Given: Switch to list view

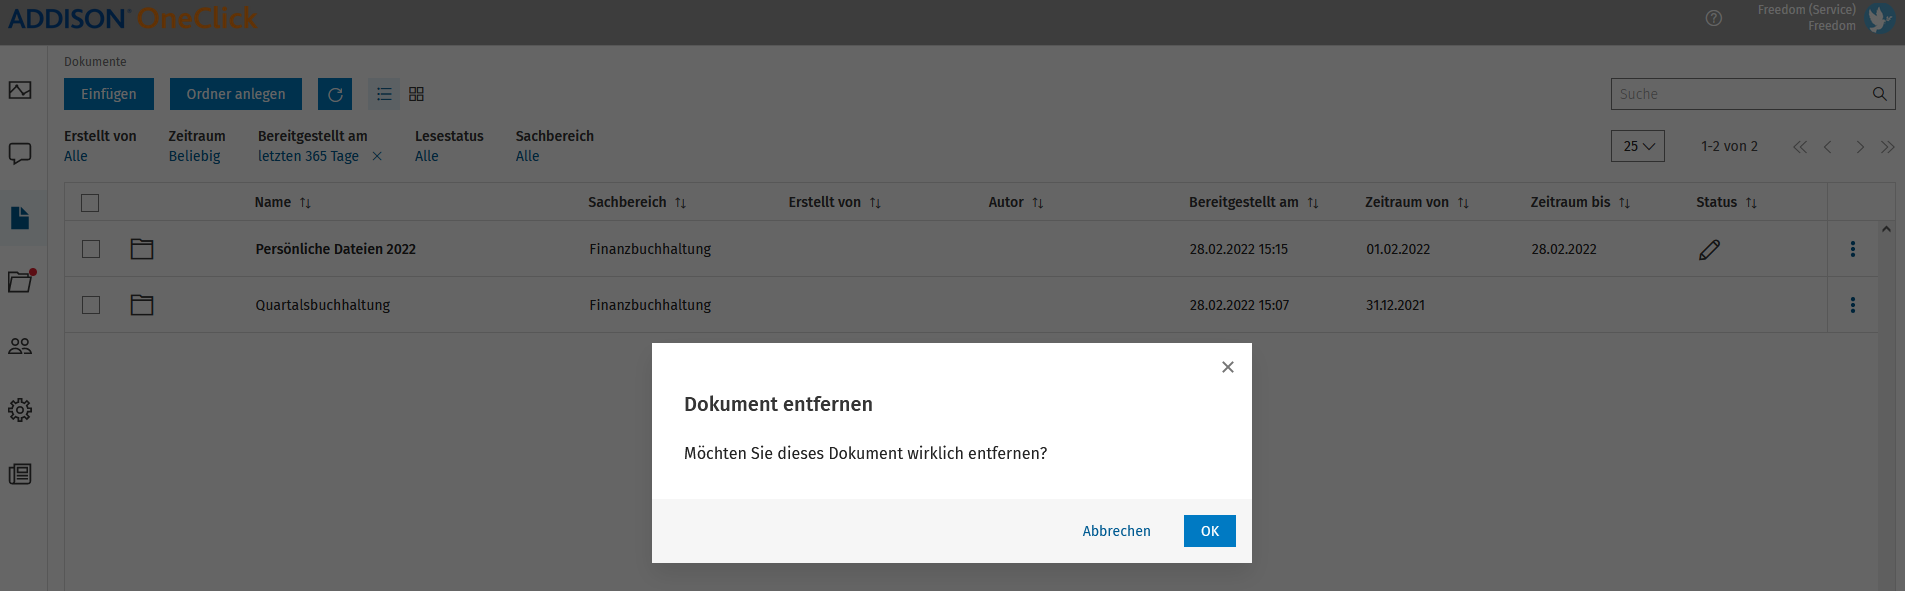Looking at the screenshot, I should [x=384, y=94].
